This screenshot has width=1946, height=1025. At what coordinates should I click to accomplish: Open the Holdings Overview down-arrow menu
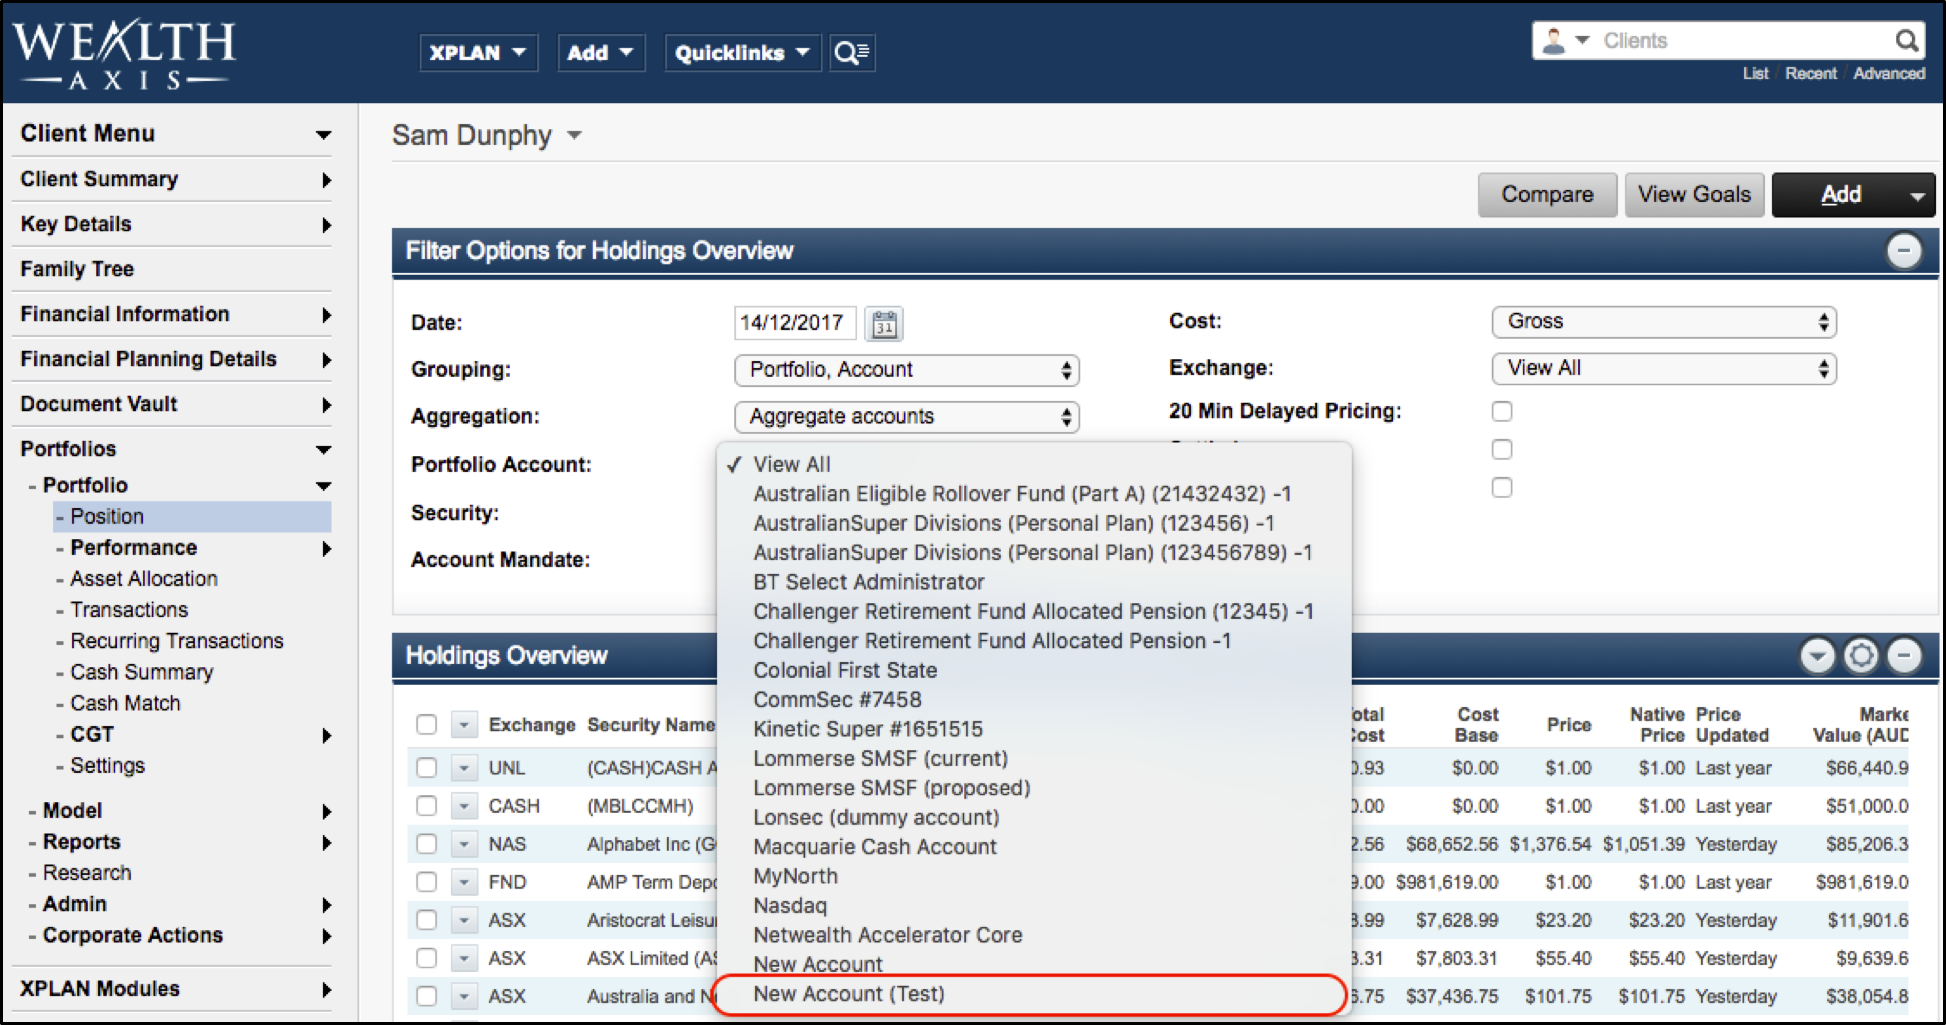click(x=1817, y=656)
